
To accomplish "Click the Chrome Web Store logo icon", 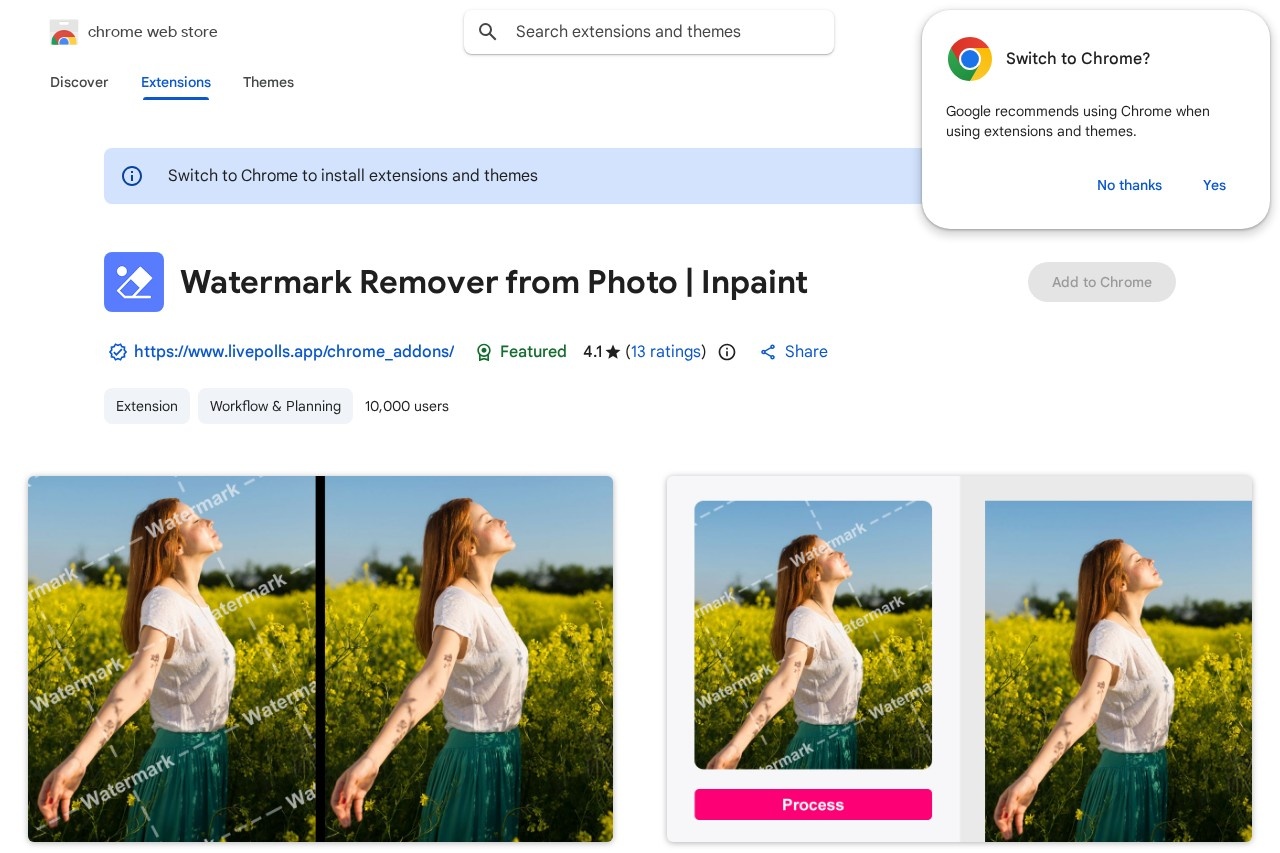I will click(x=64, y=33).
